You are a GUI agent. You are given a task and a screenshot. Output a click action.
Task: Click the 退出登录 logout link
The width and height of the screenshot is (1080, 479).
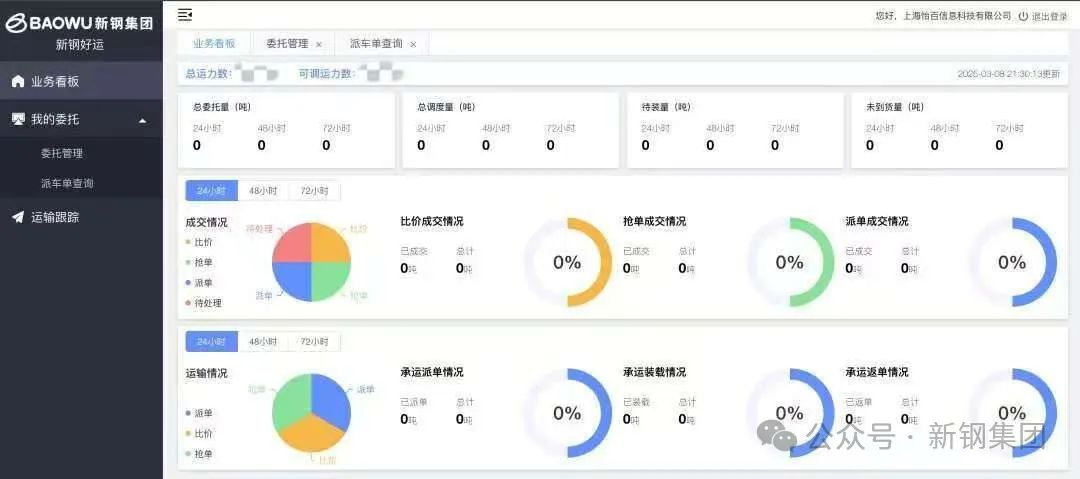click(x=1049, y=16)
